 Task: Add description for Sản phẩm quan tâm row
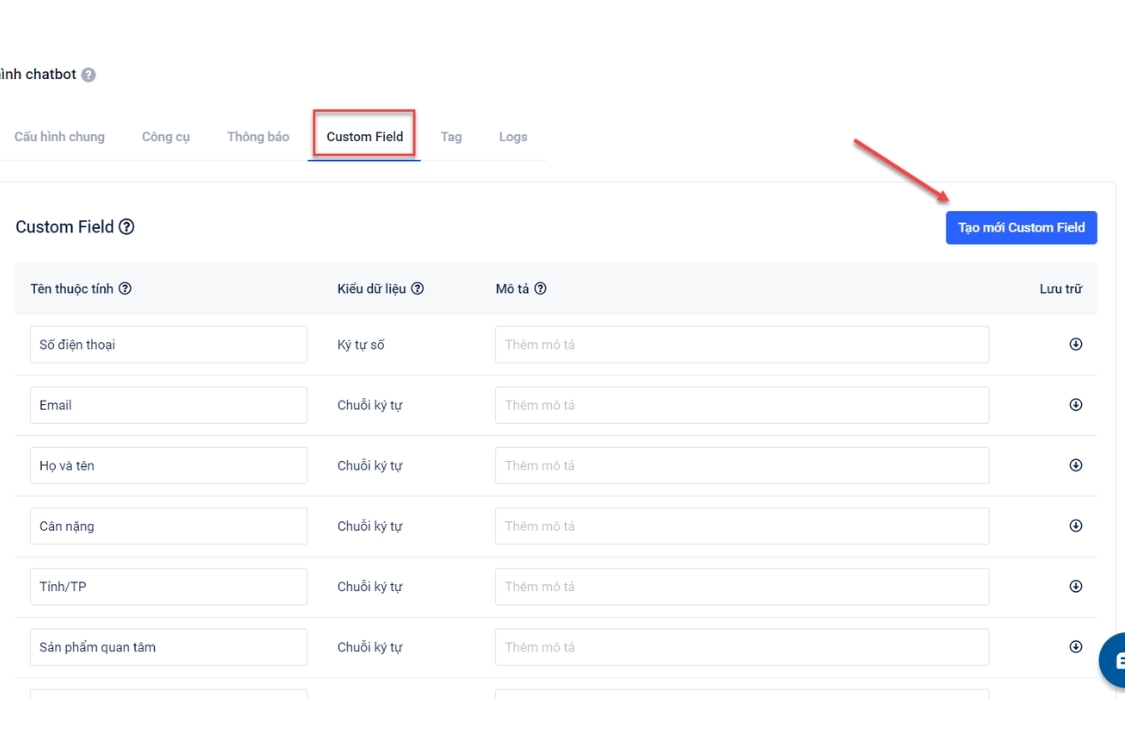coord(742,647)
